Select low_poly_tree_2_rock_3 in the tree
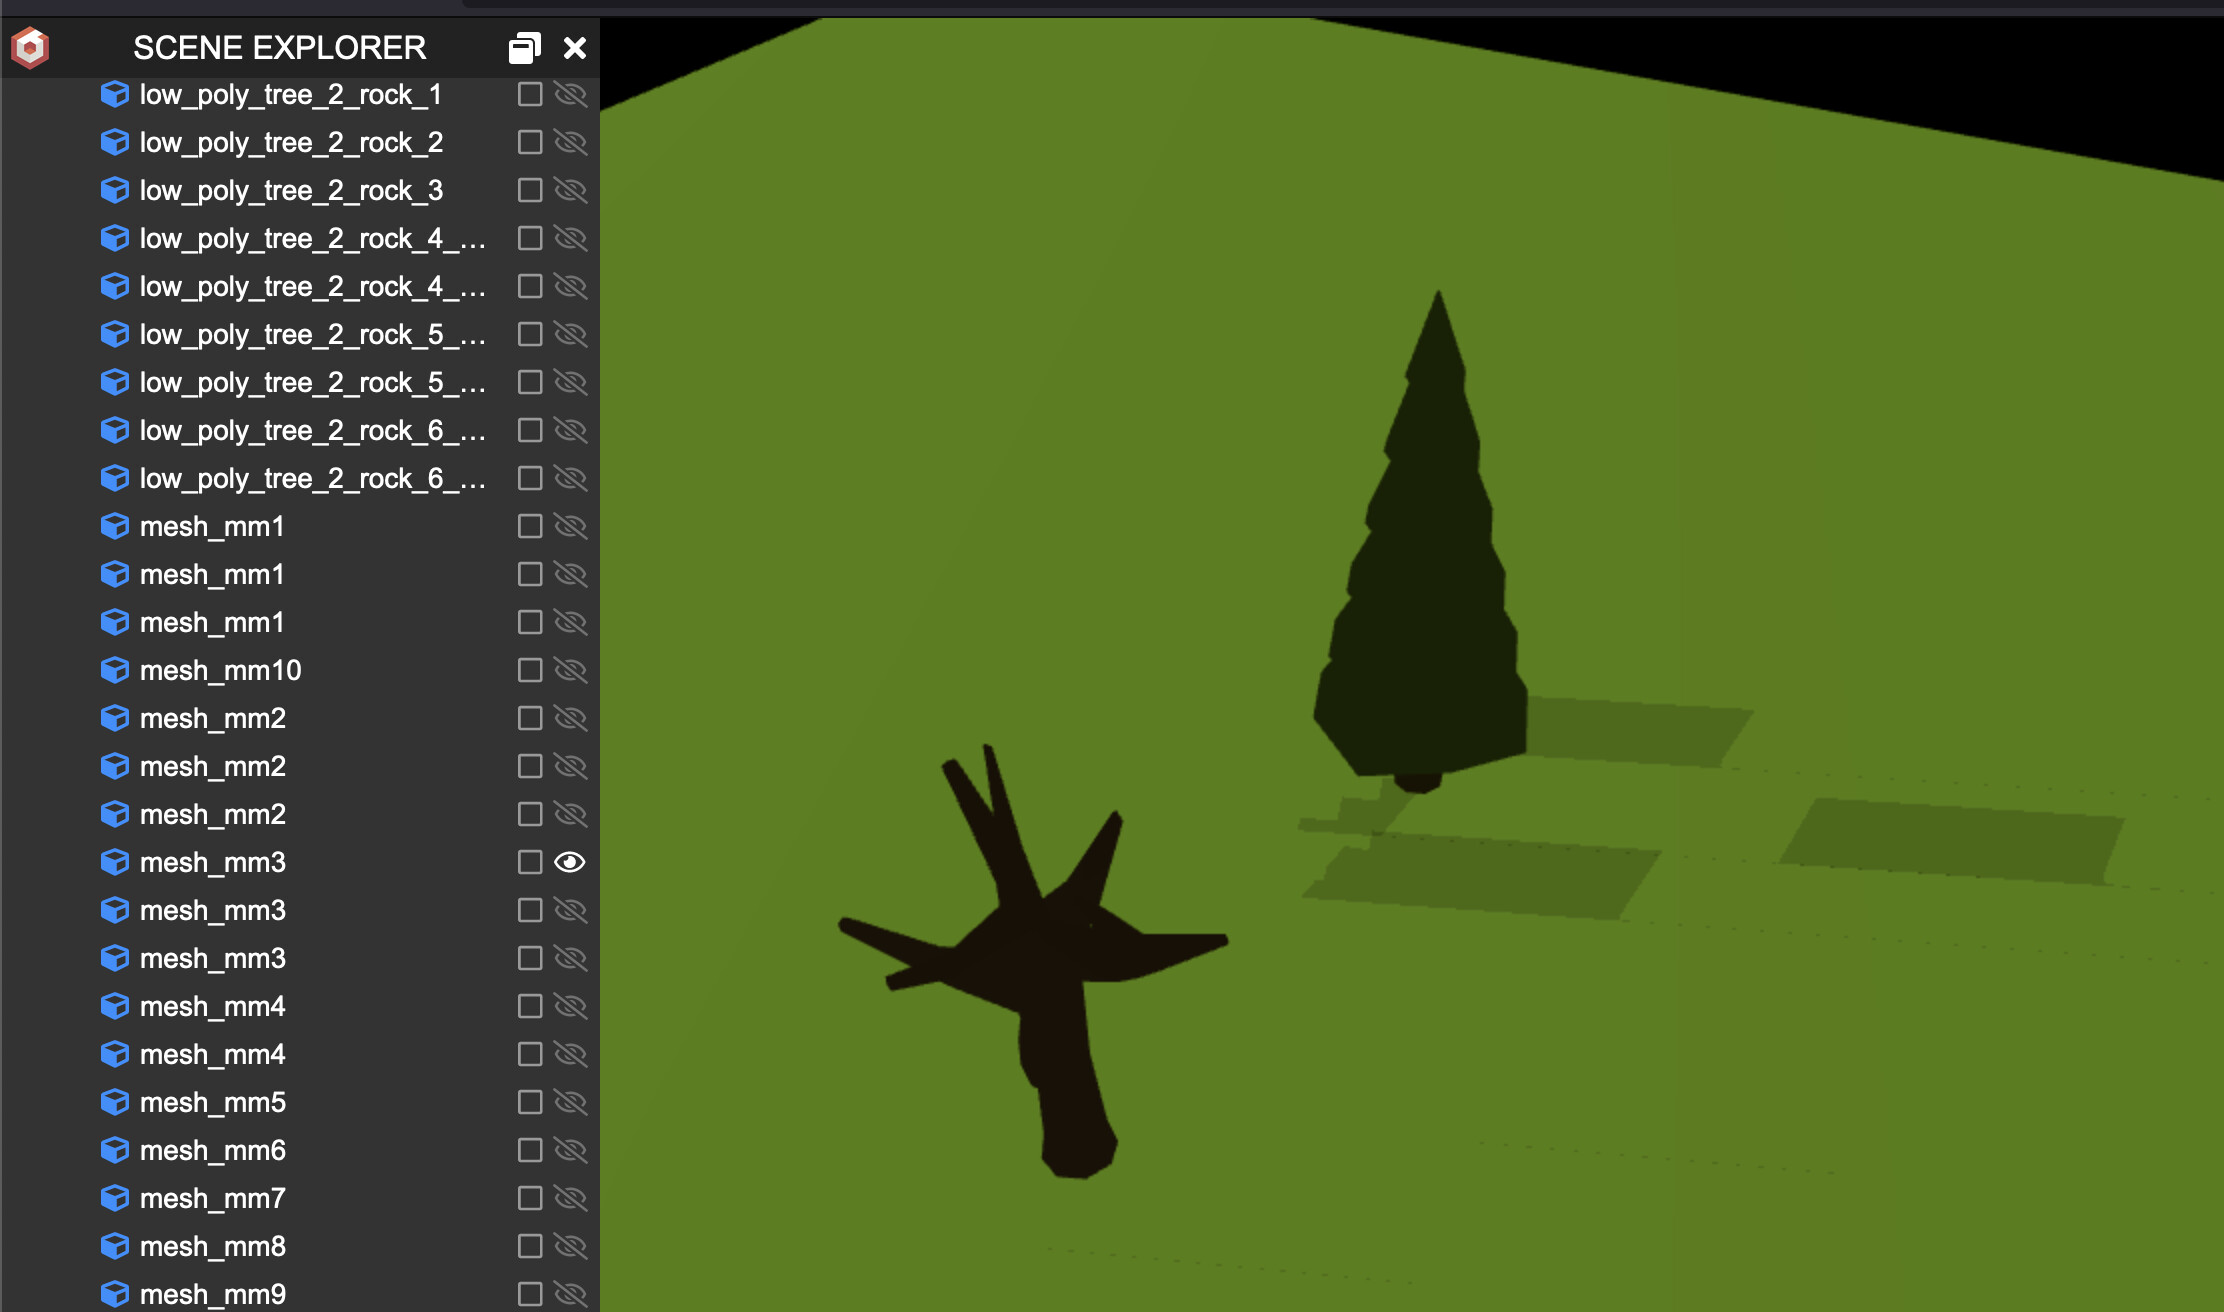 click(x=291, y=190)
